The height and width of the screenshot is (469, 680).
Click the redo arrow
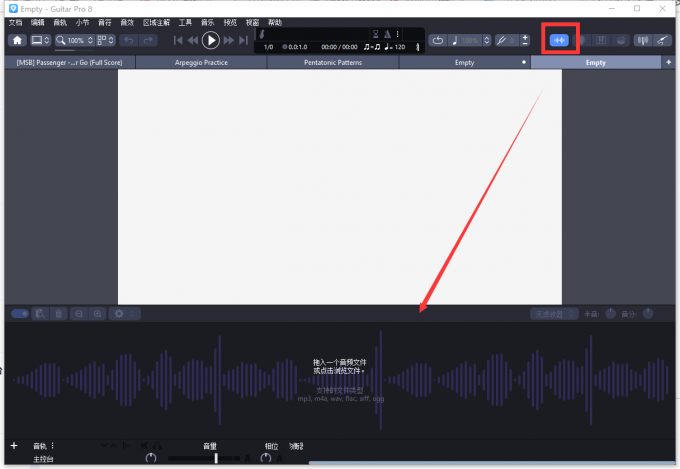(148, 40)
